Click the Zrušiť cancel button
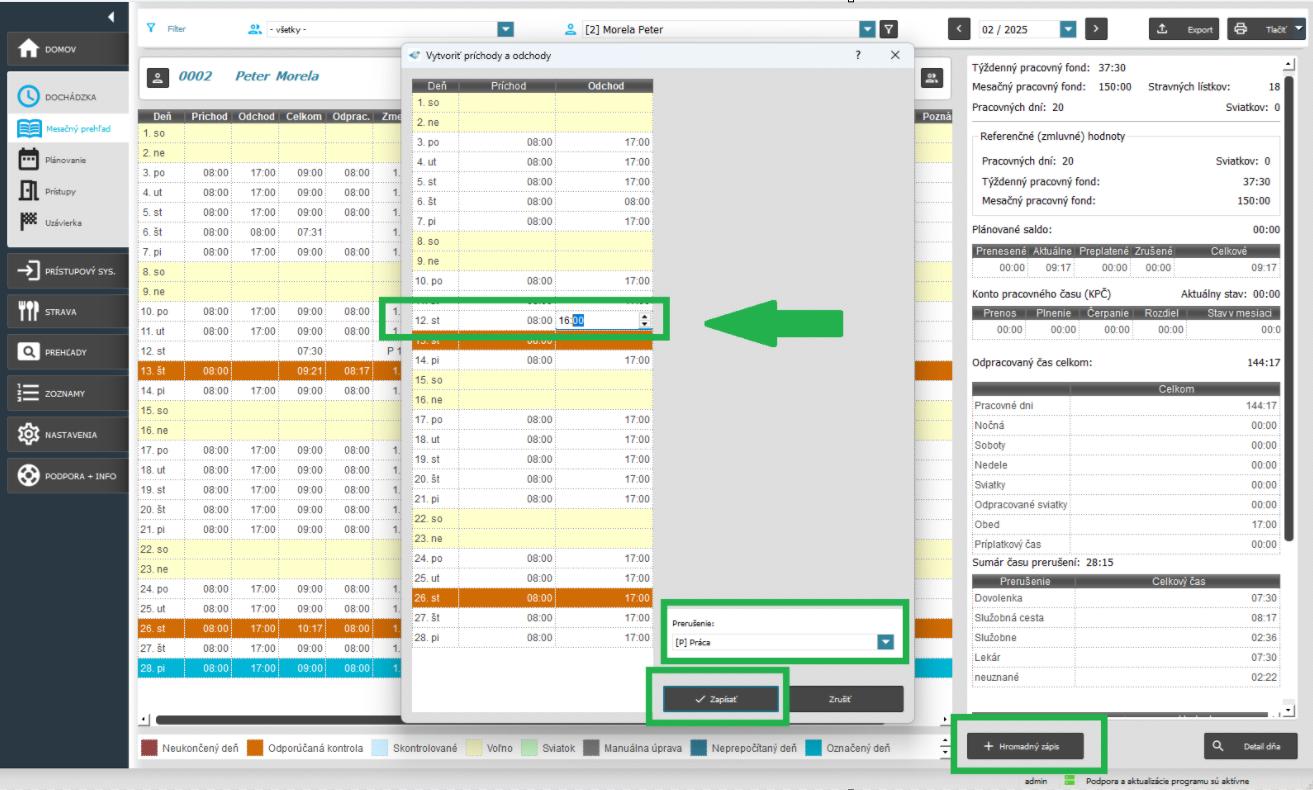This screenshot has height=790, width=1313. pos(840,698)
